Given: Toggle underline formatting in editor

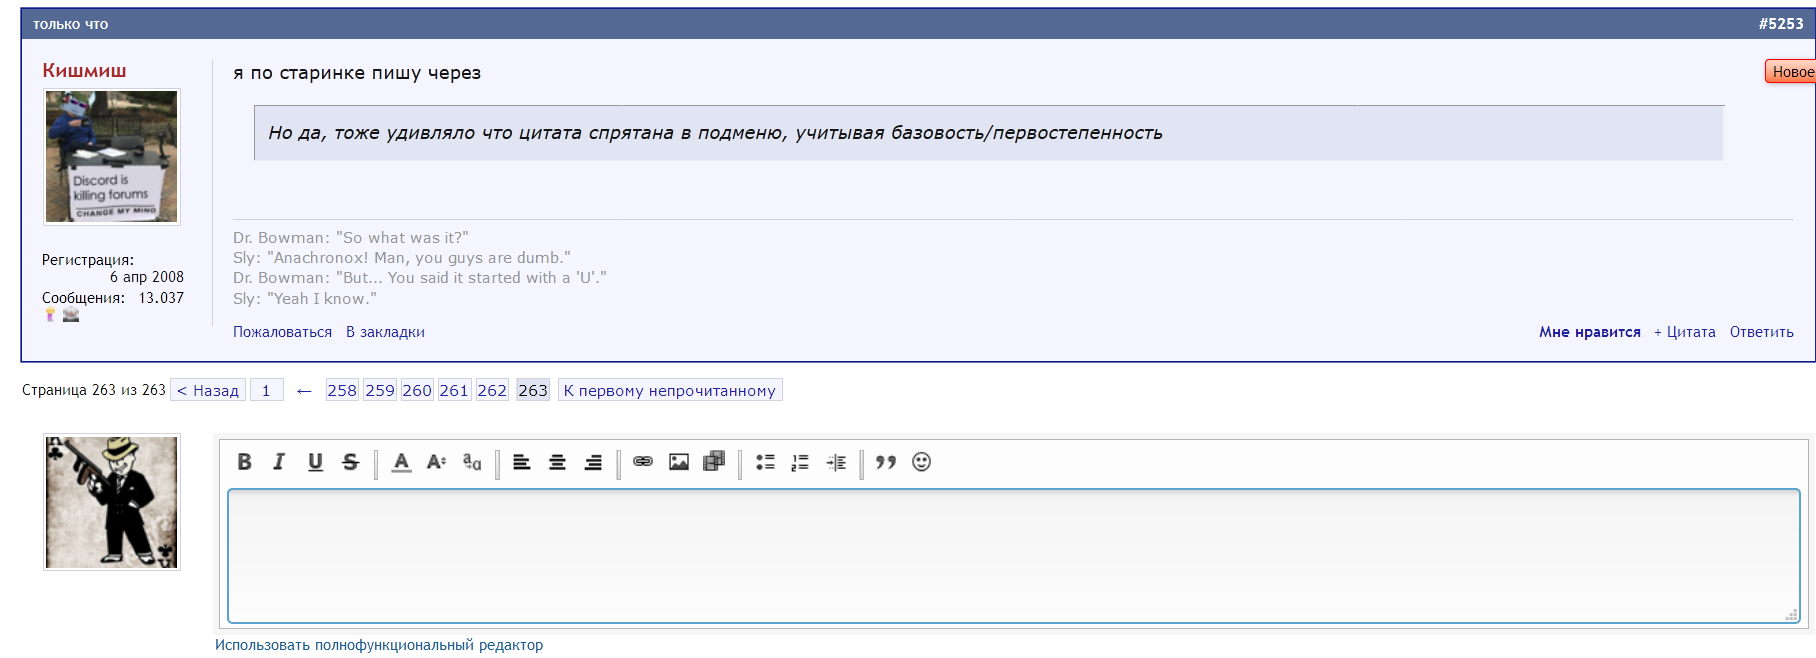Looking at the screenshot, I should coord(315,462).
